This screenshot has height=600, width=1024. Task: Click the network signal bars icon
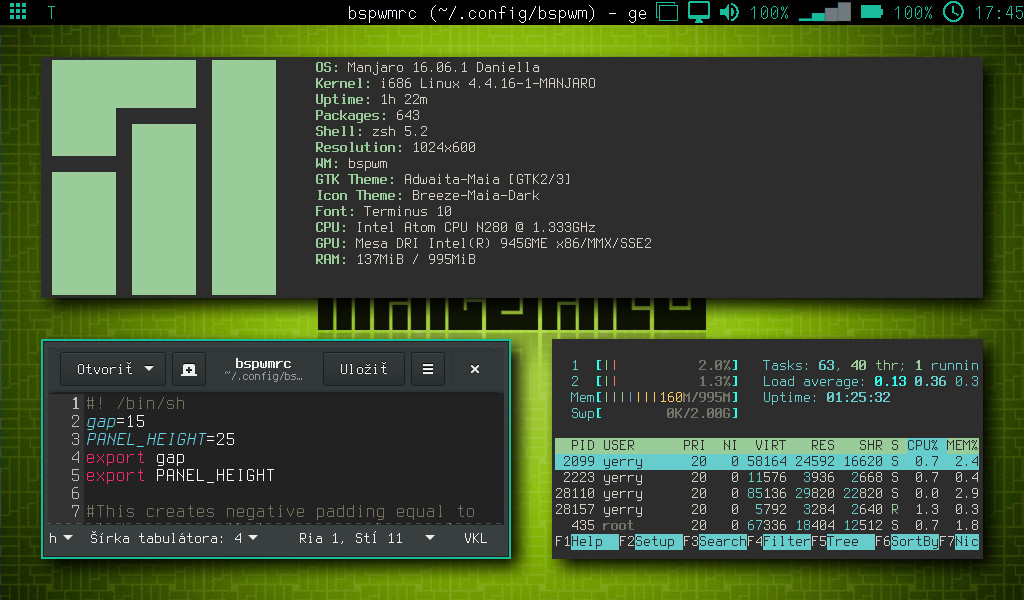pyautogui.click(x=825, y=13)
